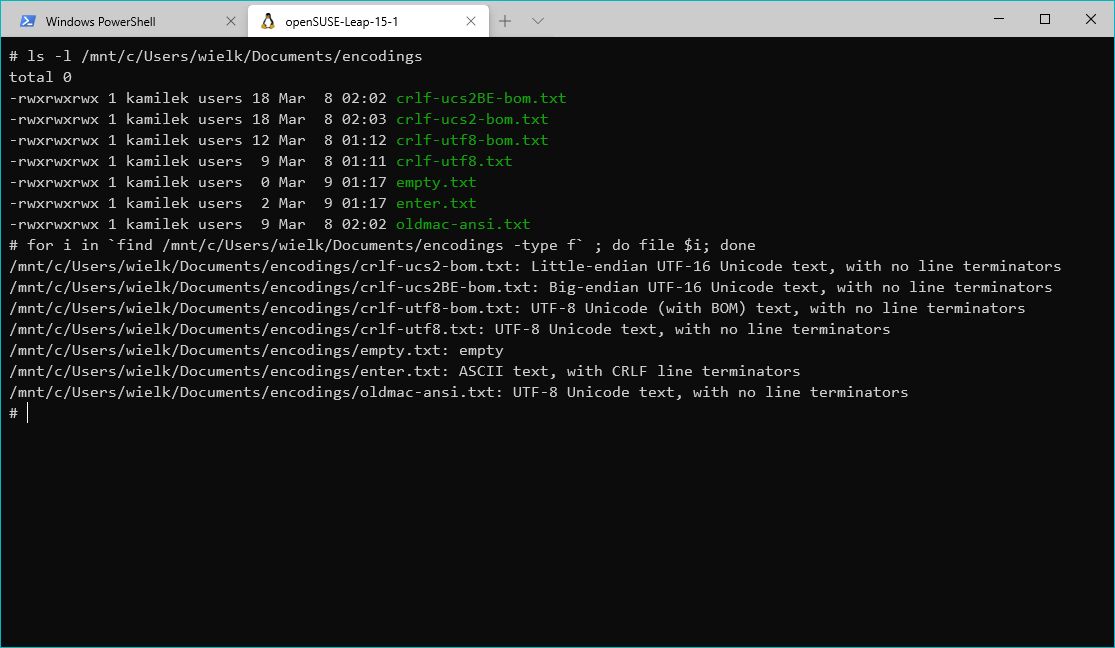Close the Windows PowerShell tab
The height and width of the screenshot is (648, 1115).
click(x=231, y=21)
